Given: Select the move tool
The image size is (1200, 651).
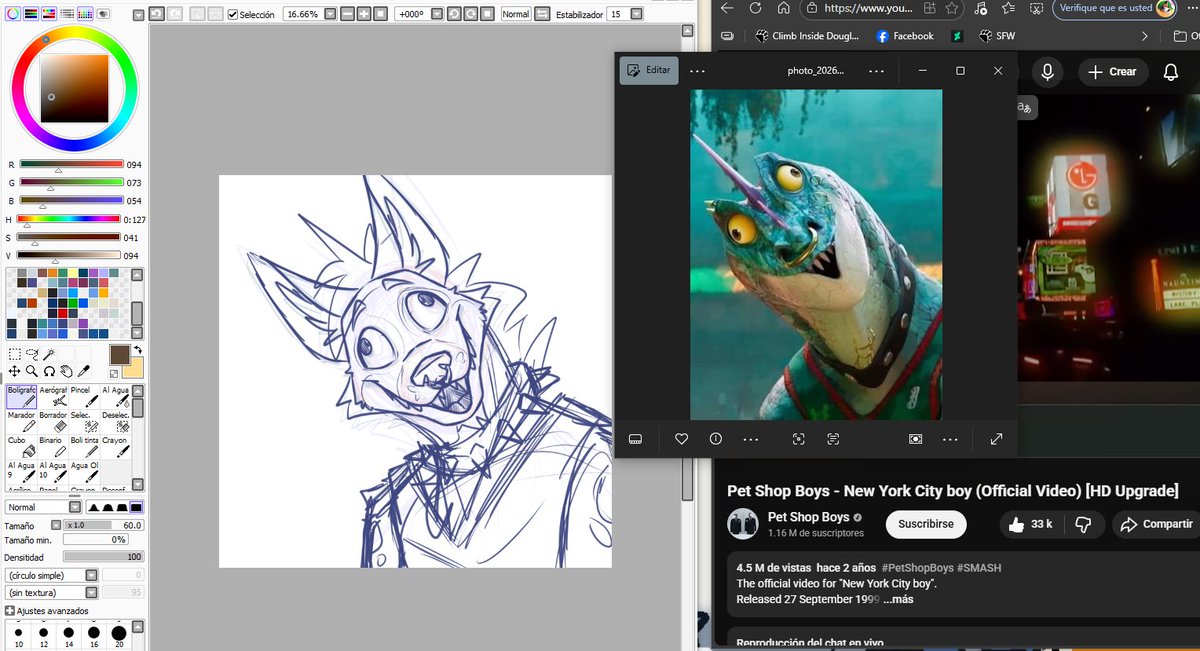Looking at the screenshot, I should 14,371.
